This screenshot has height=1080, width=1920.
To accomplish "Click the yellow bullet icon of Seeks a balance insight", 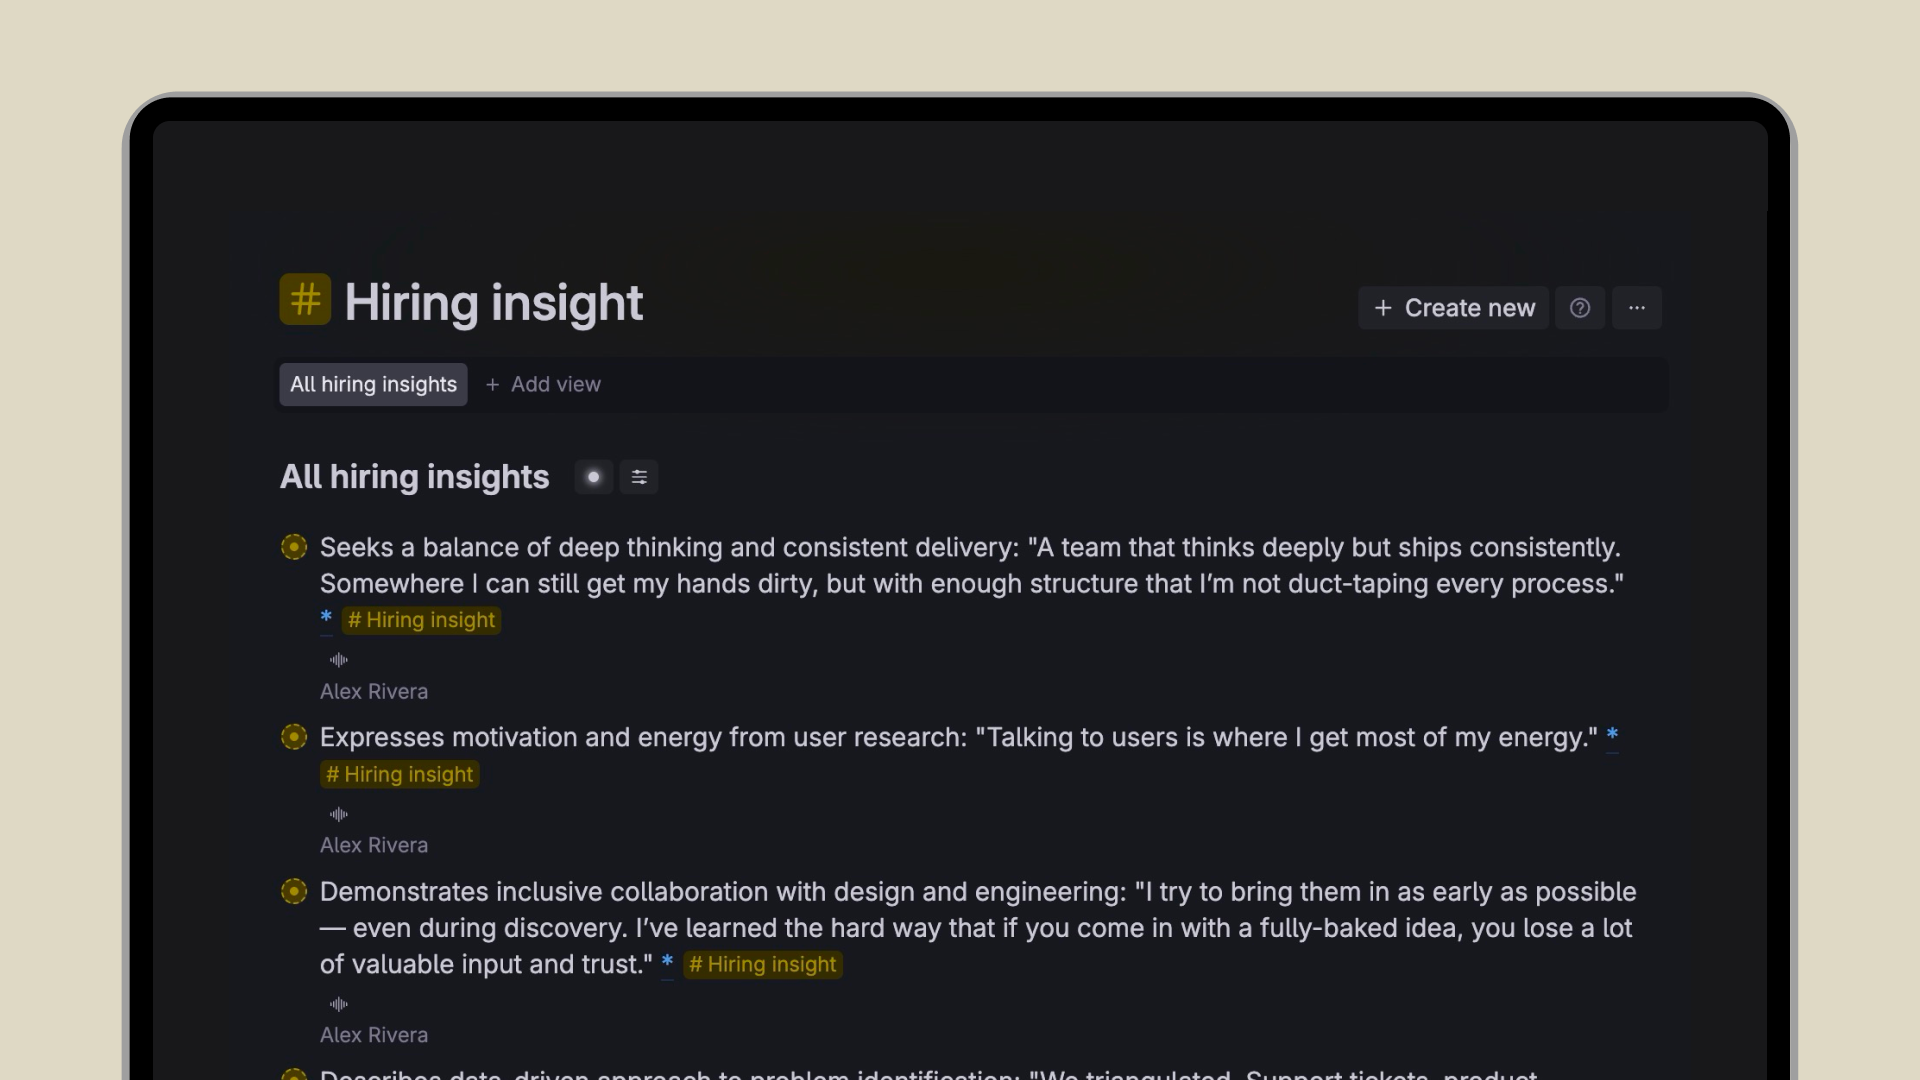I will [x=294, y=547].
